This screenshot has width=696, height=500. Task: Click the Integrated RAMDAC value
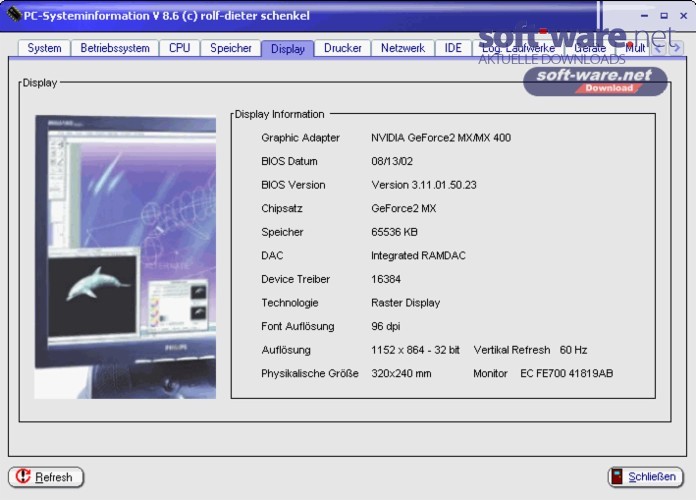[418, 255]
